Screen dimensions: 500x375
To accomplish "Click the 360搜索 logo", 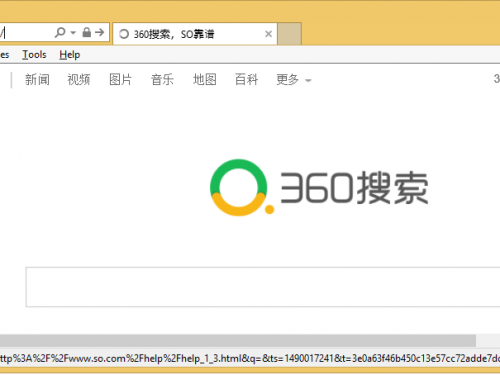I will click(x=319, y=188).
